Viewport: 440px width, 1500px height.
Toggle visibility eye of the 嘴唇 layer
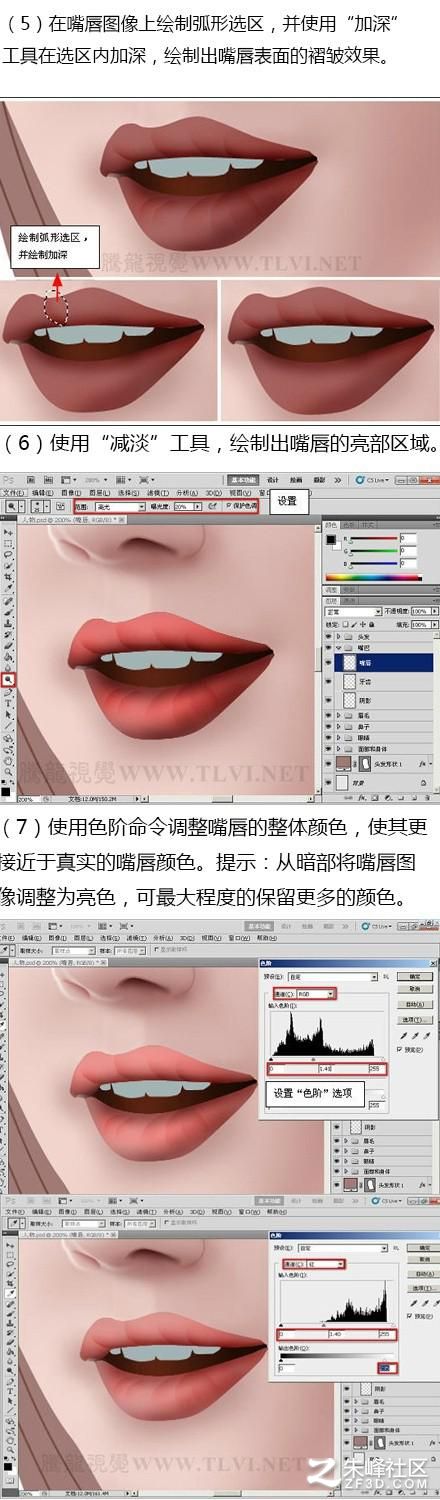tap(327, 662)
